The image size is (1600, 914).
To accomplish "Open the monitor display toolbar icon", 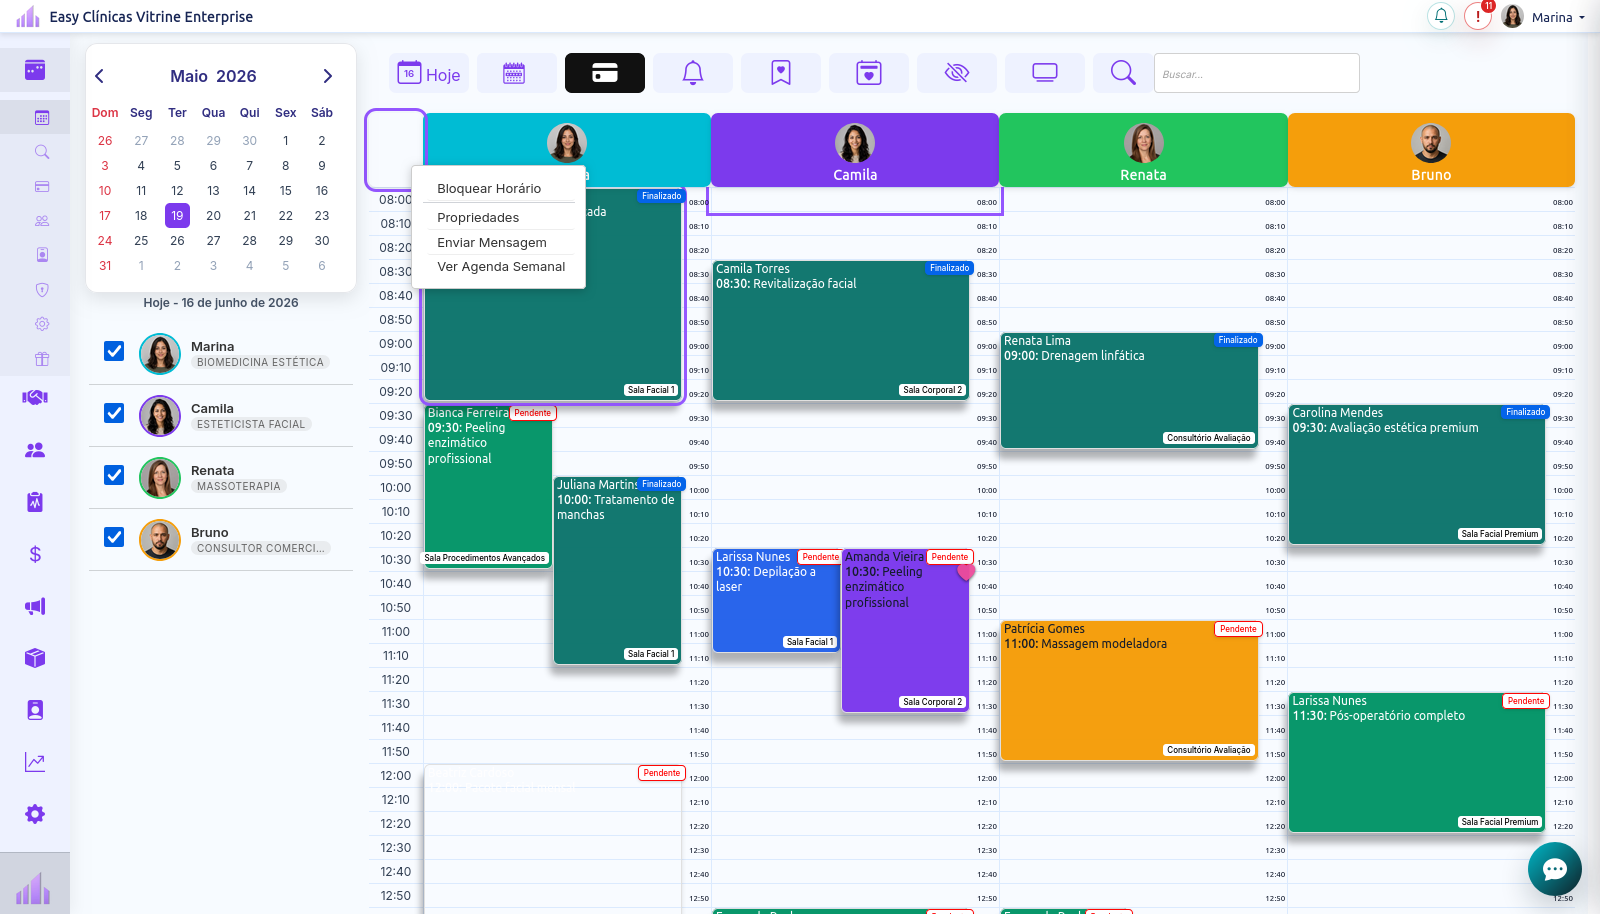I will pyautogui.click(x=1045, y=73).
